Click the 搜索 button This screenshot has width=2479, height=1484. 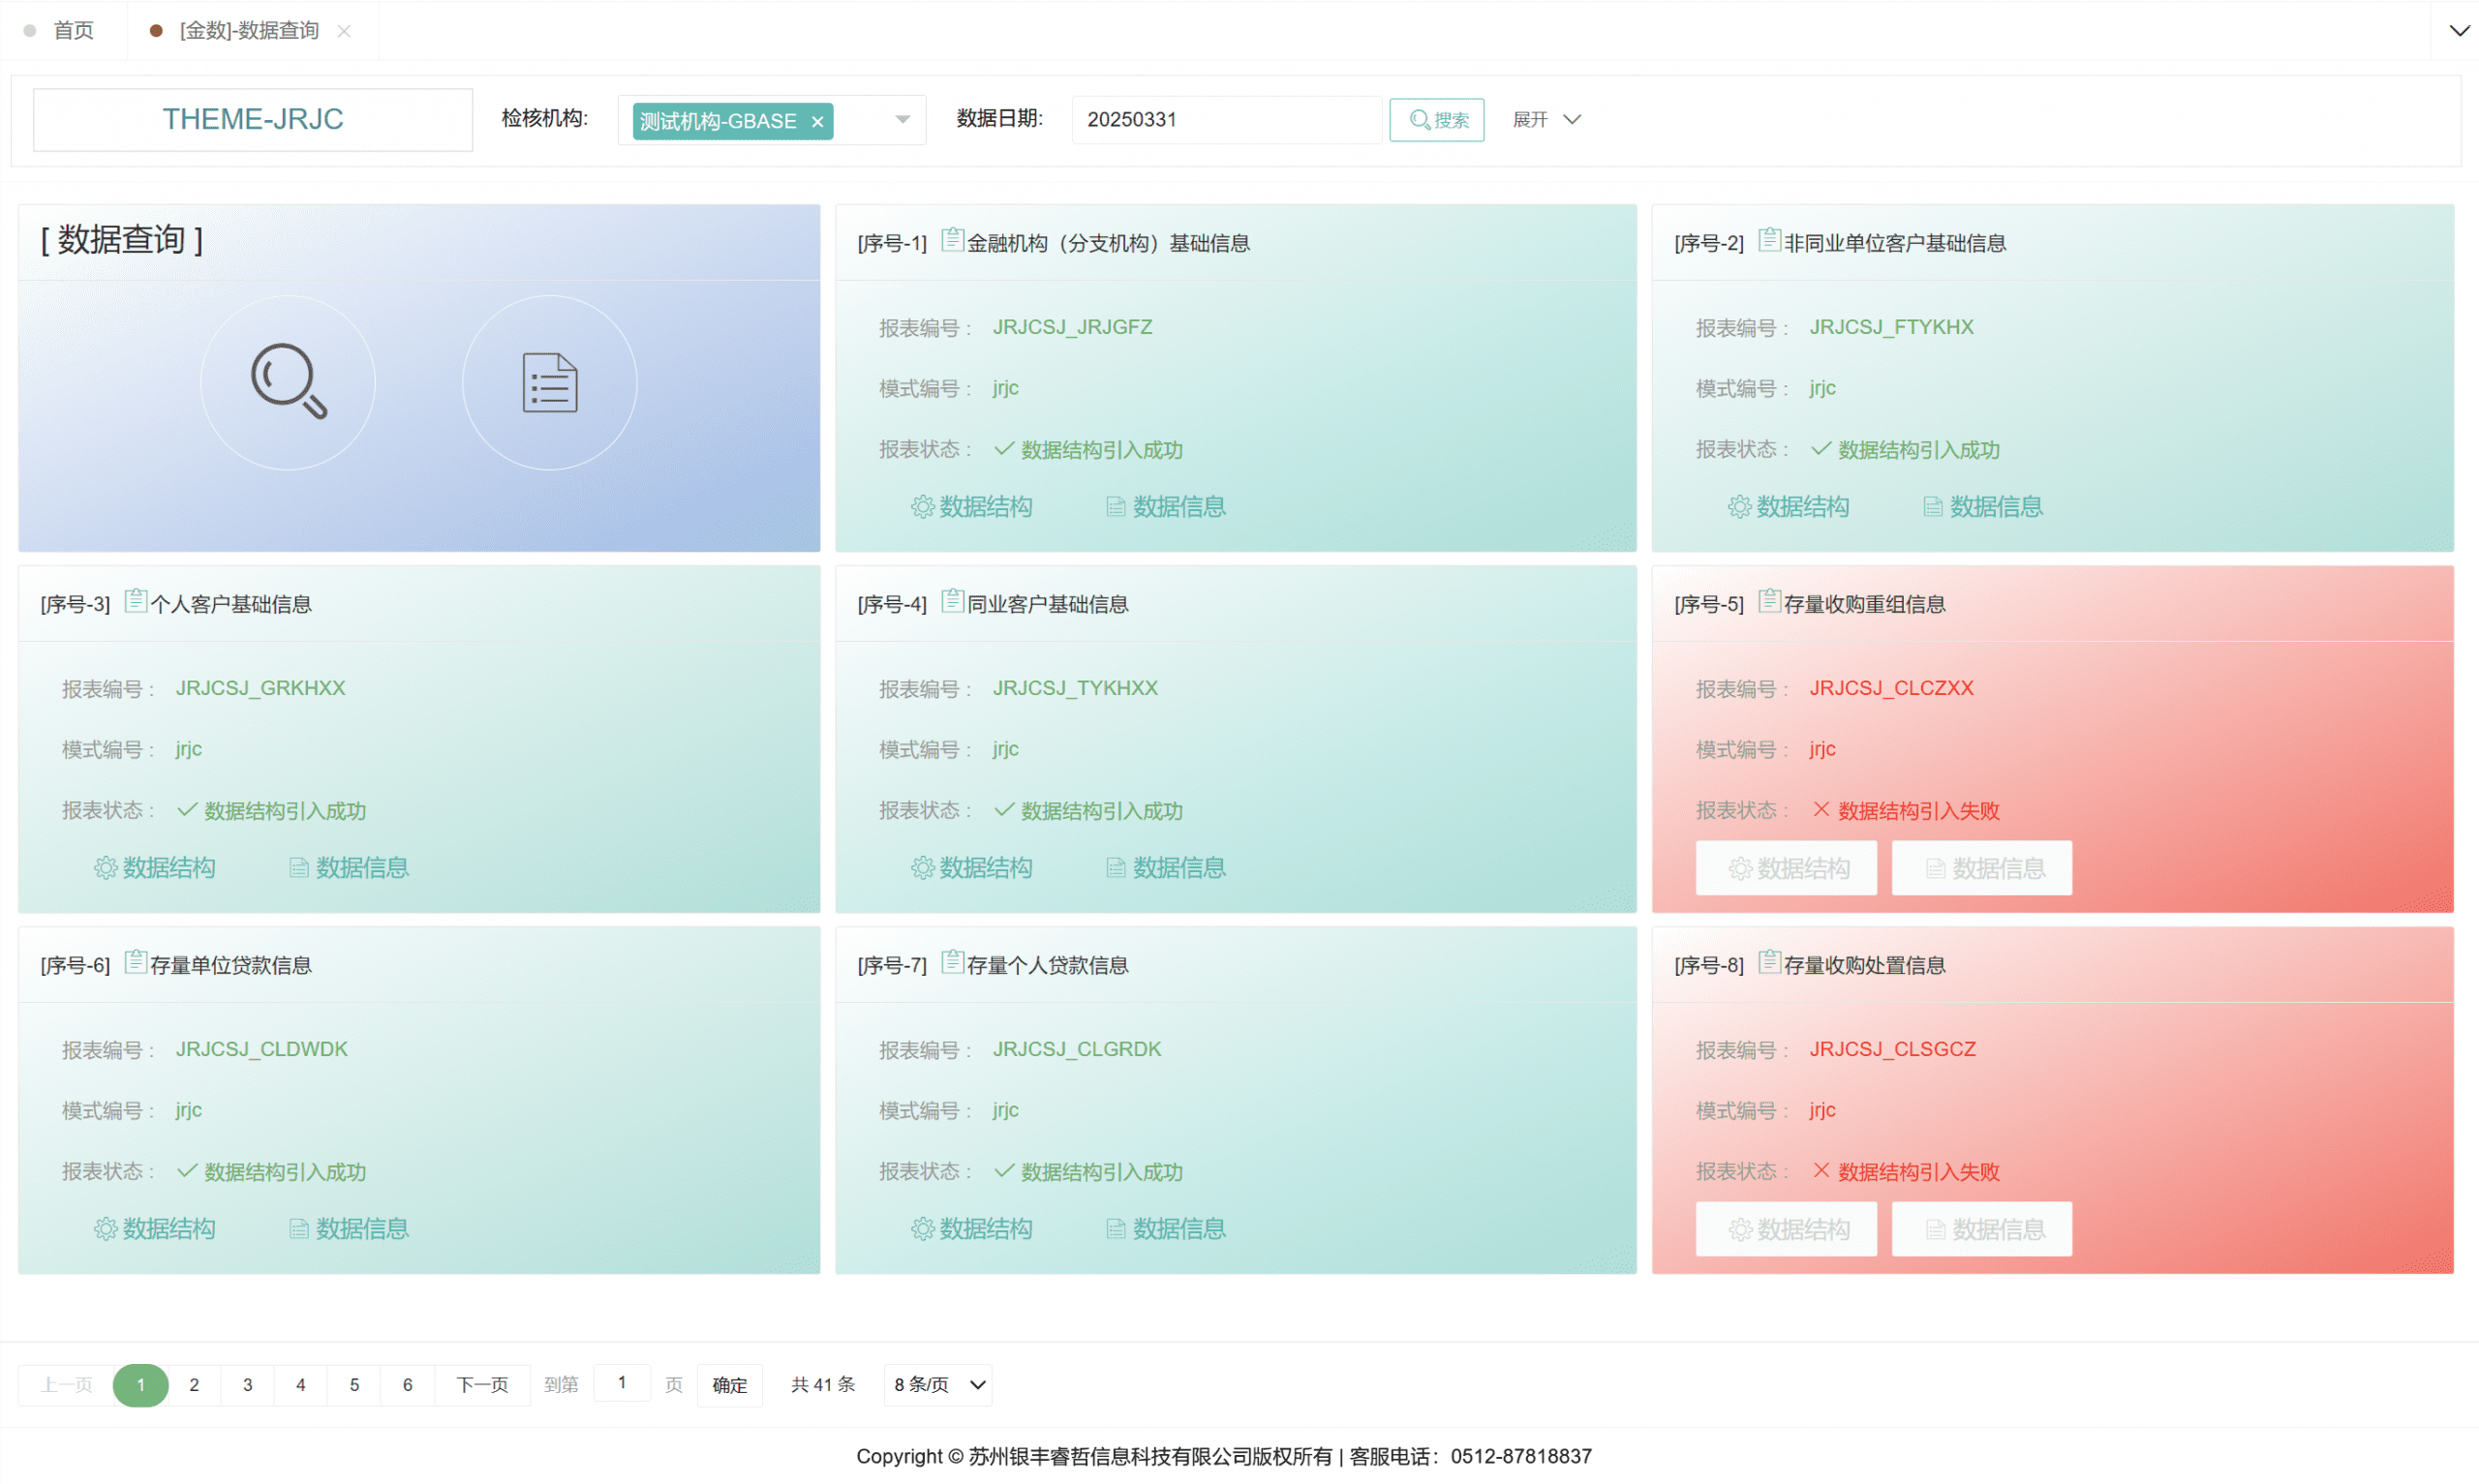(x=1436, y=120)
